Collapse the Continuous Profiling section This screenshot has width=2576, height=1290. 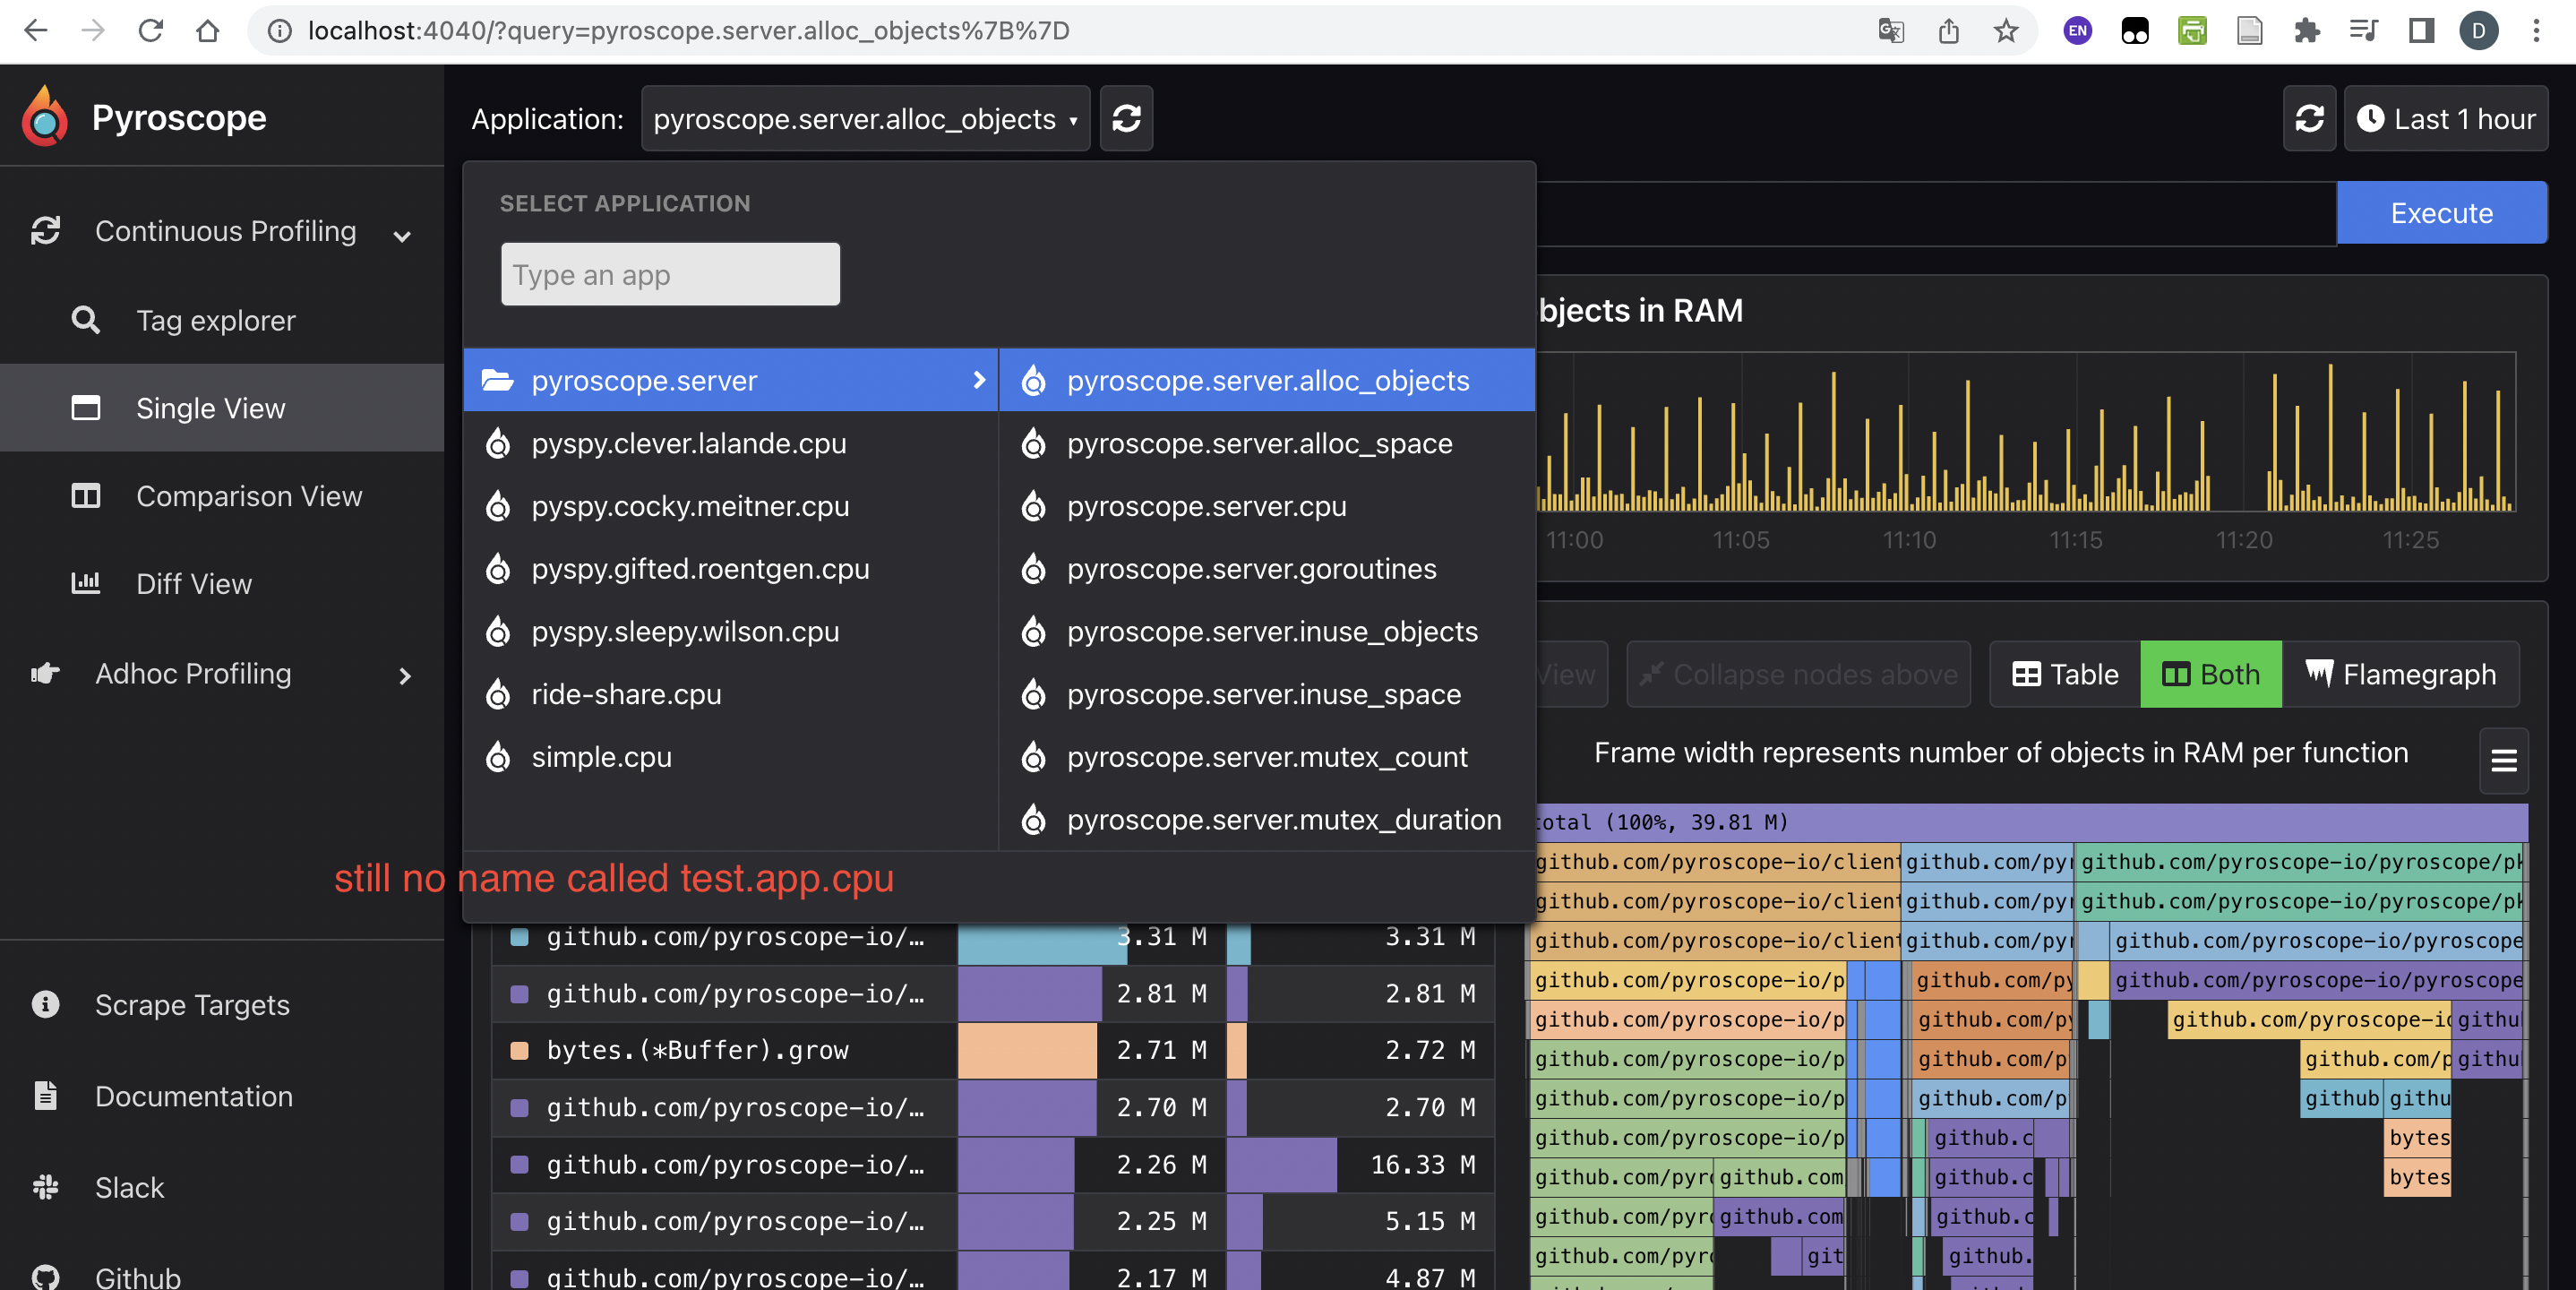tap(401, 235)
